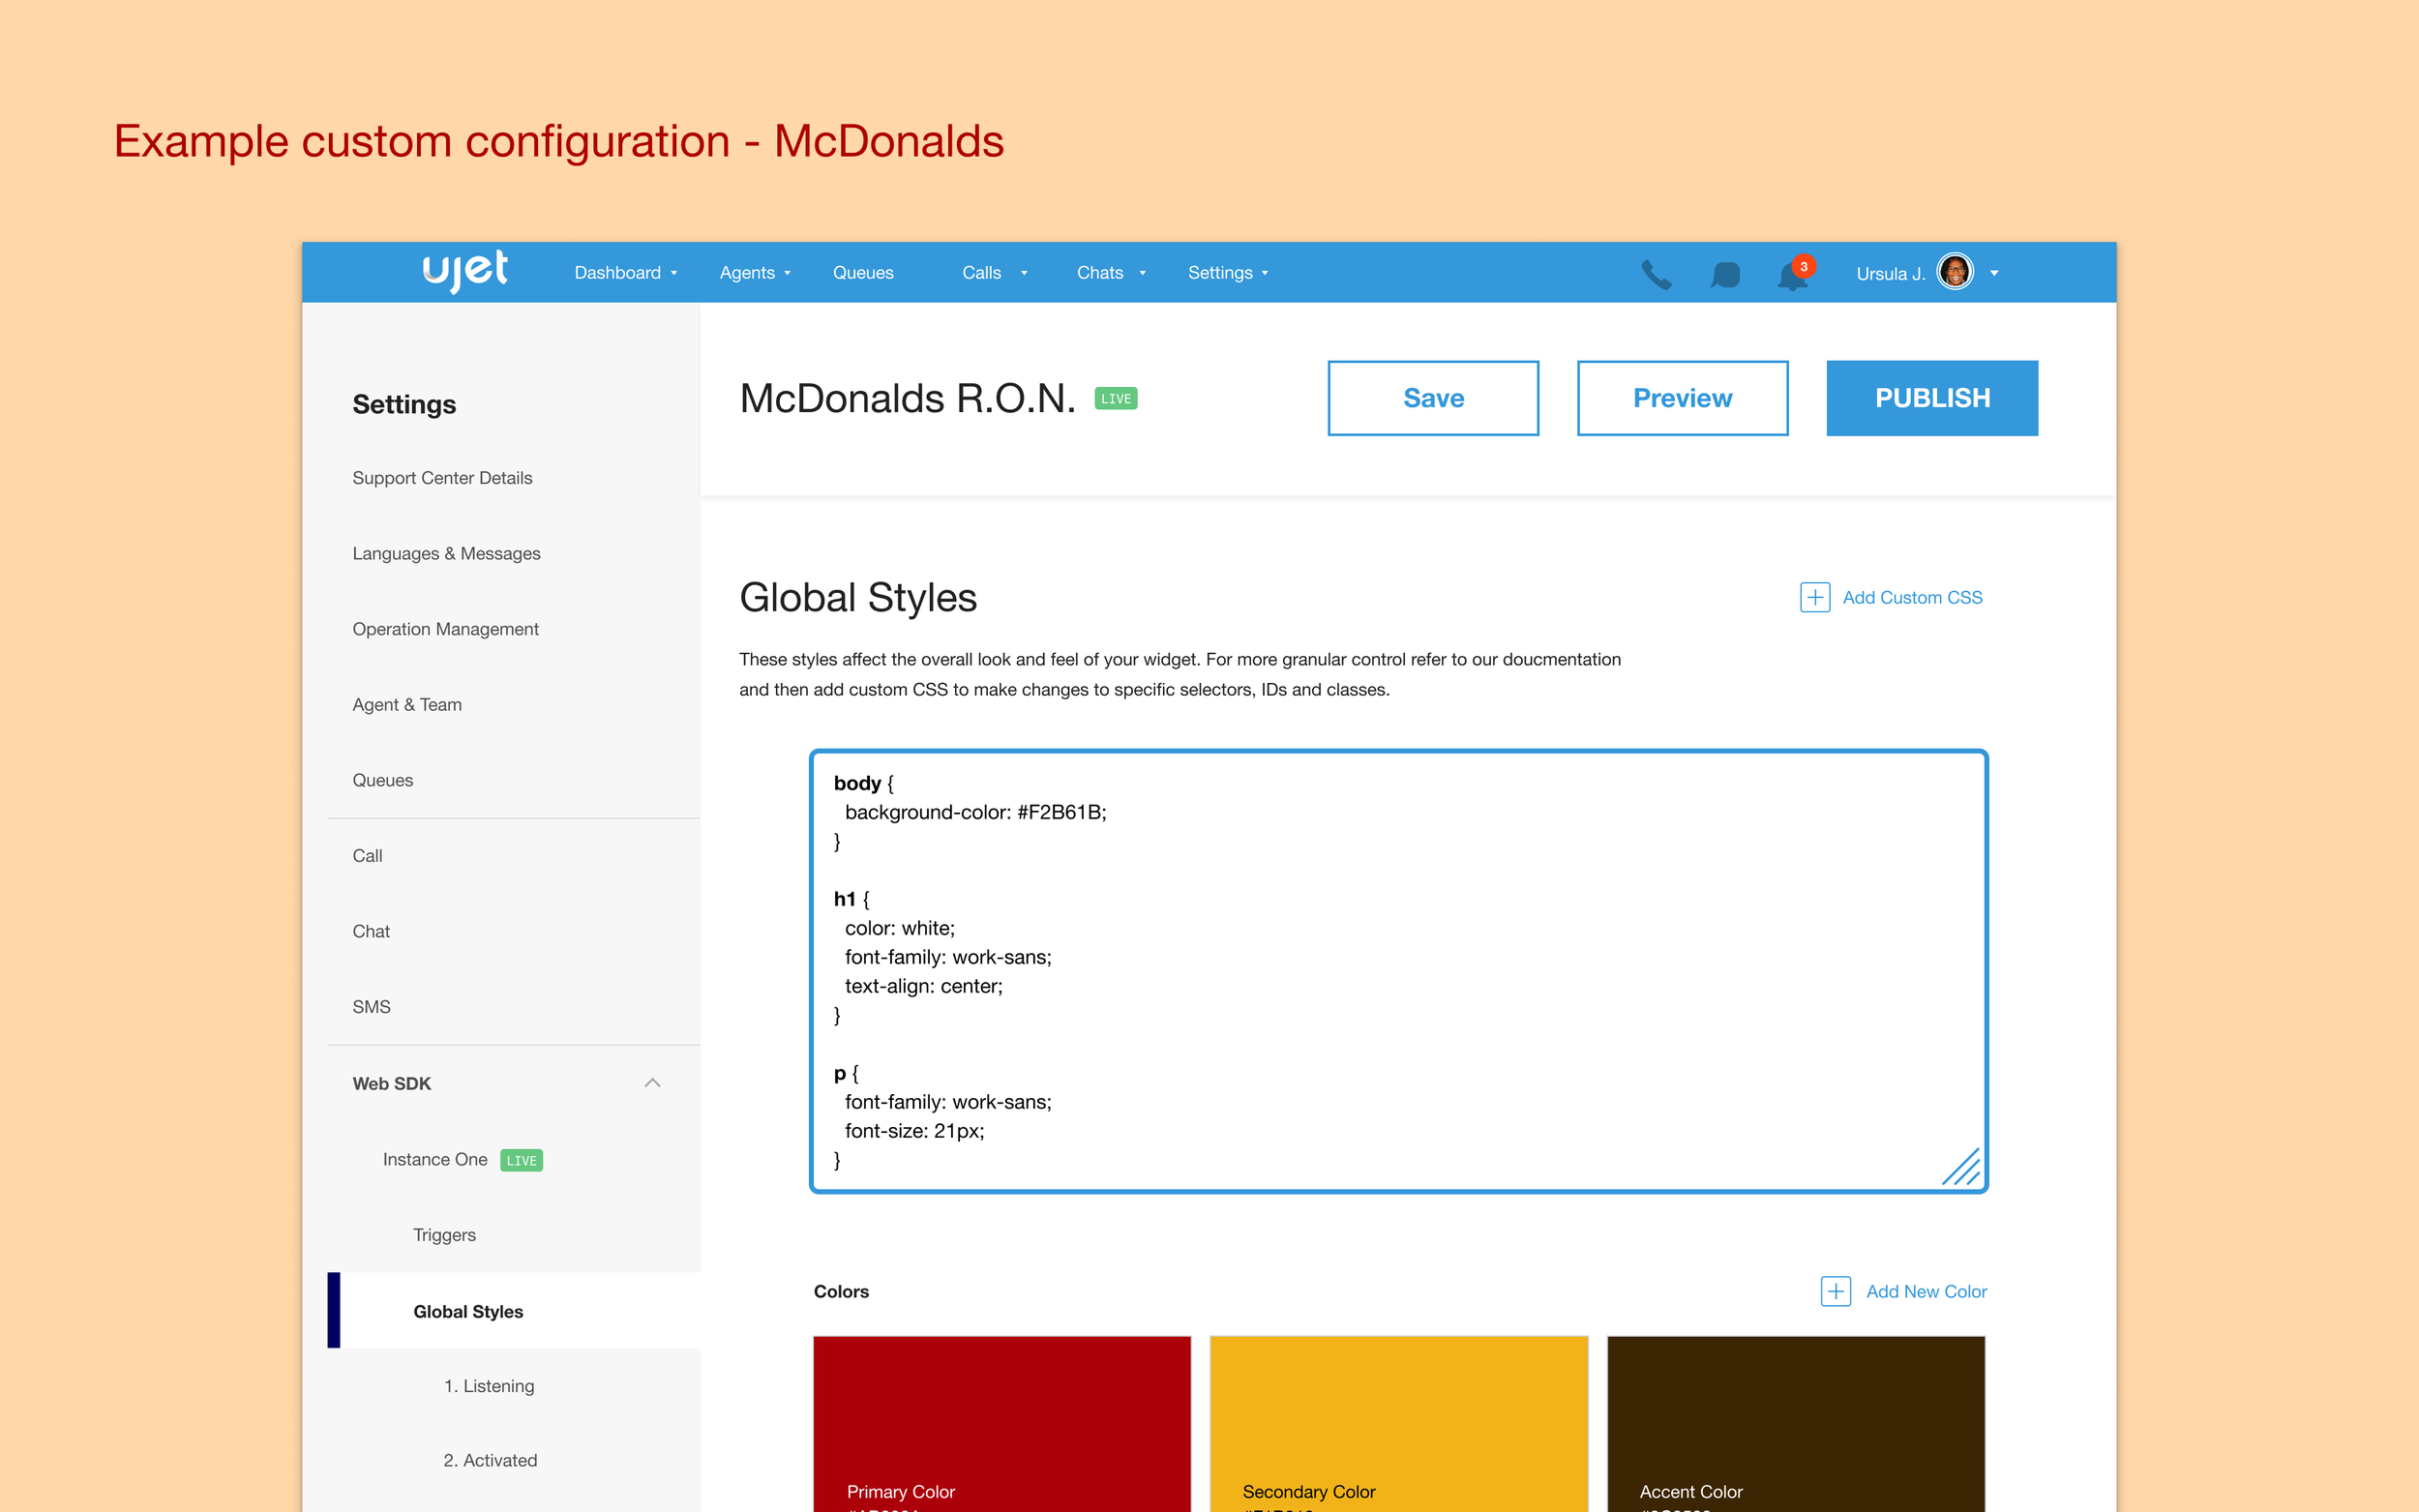Click the McDonalds R.O.N. title
The width and height of the screenshot is (2419, 1512).
(908, 398)
